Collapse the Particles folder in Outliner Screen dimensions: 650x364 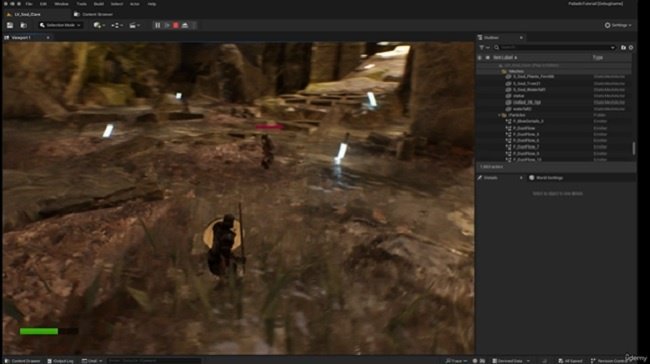pos(499,115)
